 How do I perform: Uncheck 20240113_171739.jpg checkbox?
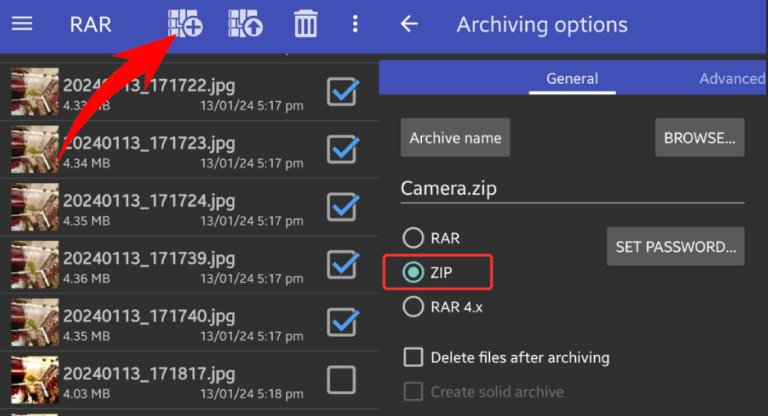click(x=342, y=265)
